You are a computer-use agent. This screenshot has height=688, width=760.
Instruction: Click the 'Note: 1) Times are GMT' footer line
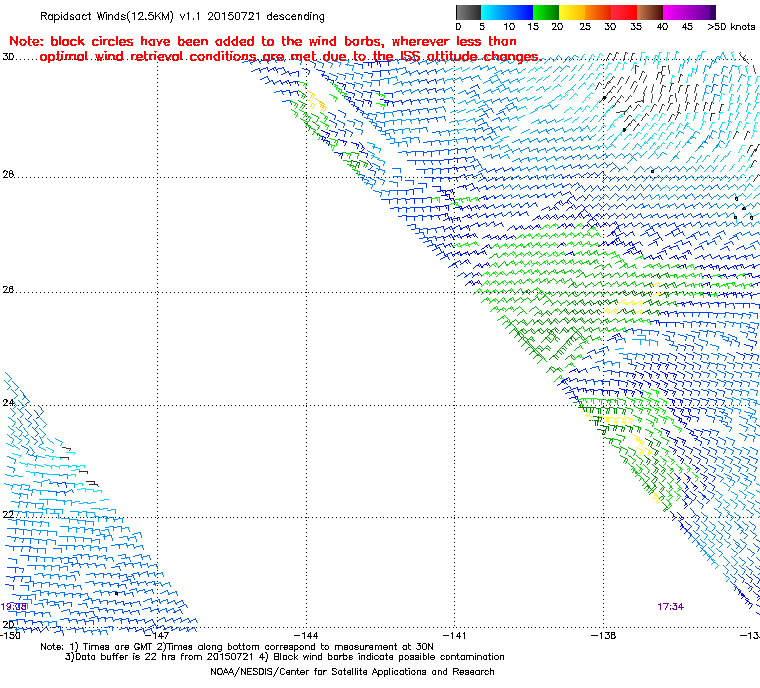[x=237, y=647]
